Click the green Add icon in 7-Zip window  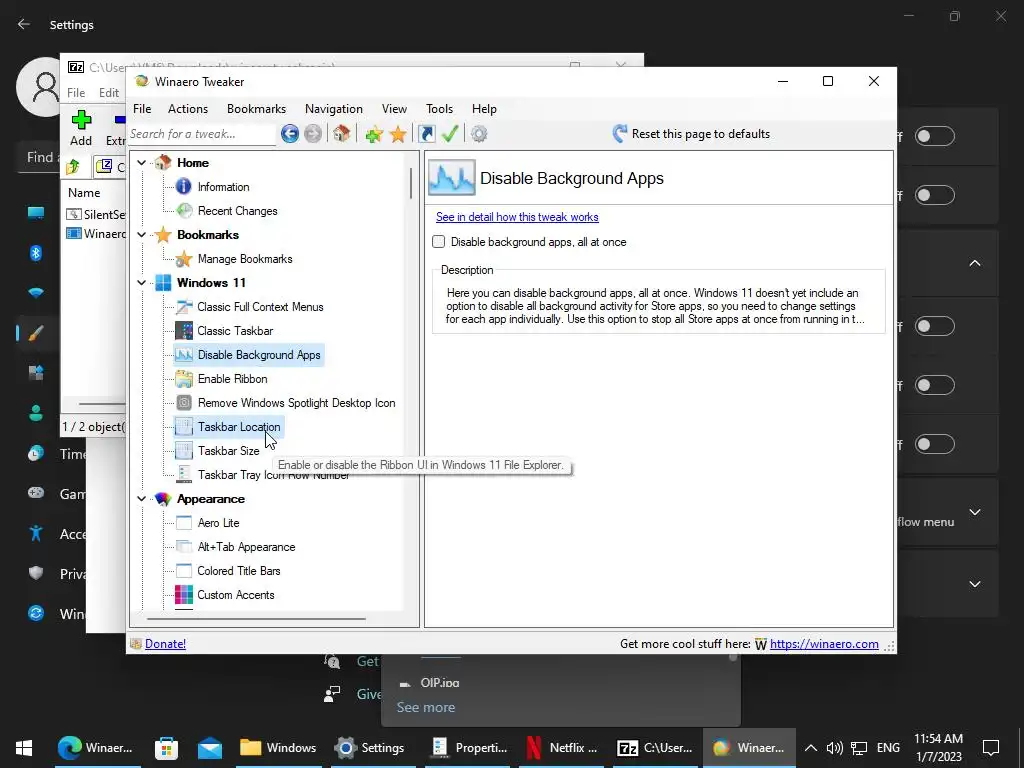click(81, 120)
